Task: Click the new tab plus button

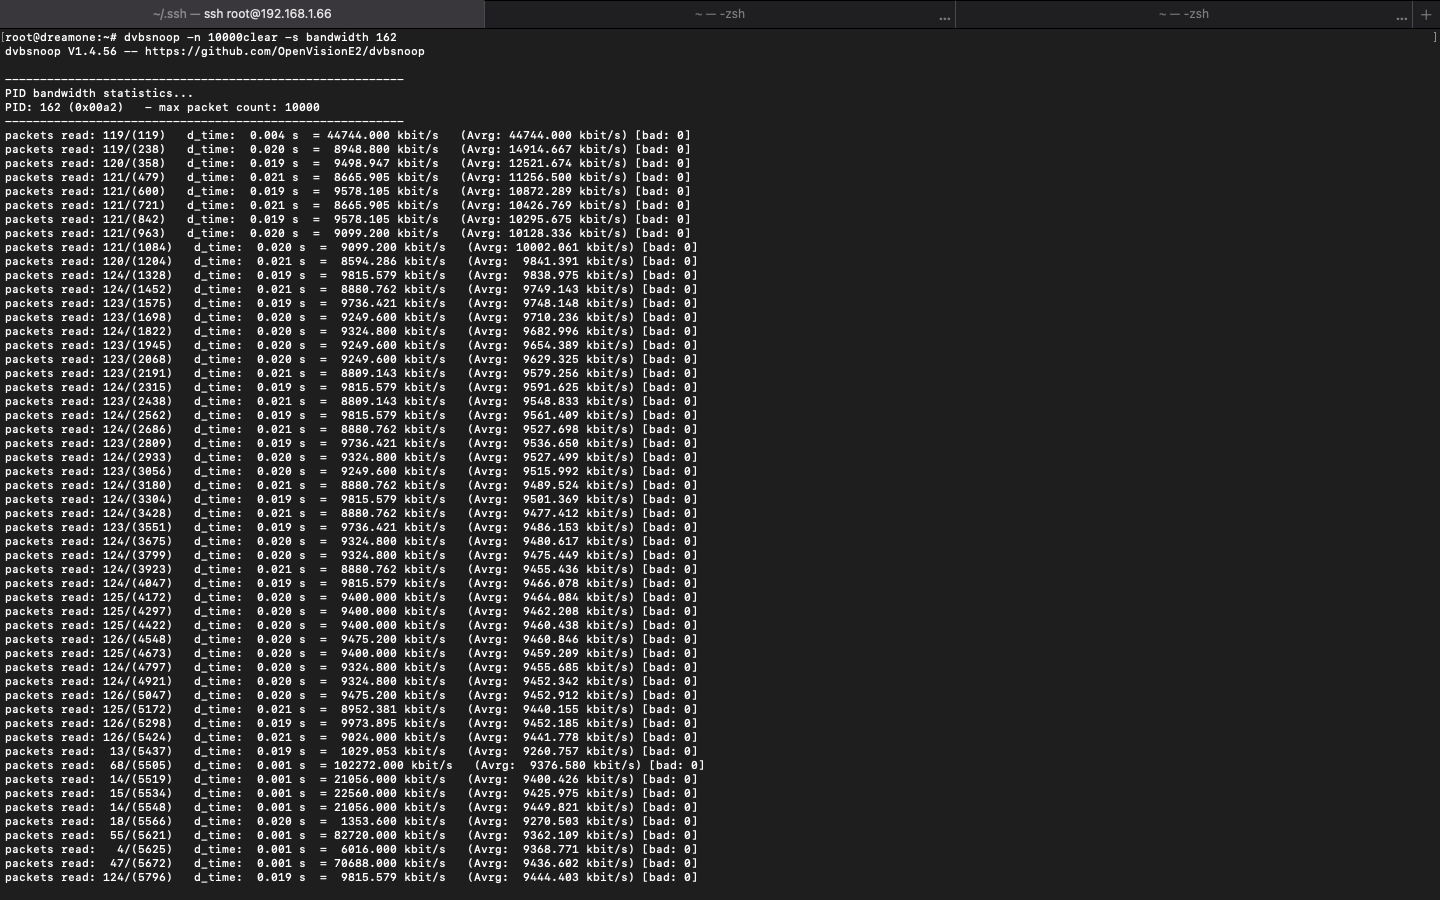Action: [1426, 14]
